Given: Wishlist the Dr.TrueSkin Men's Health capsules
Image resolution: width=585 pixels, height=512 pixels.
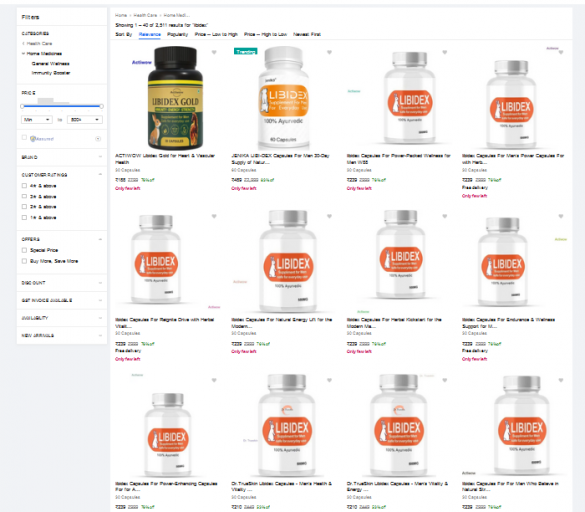Looking at the screenshot, I should [329, 380].
